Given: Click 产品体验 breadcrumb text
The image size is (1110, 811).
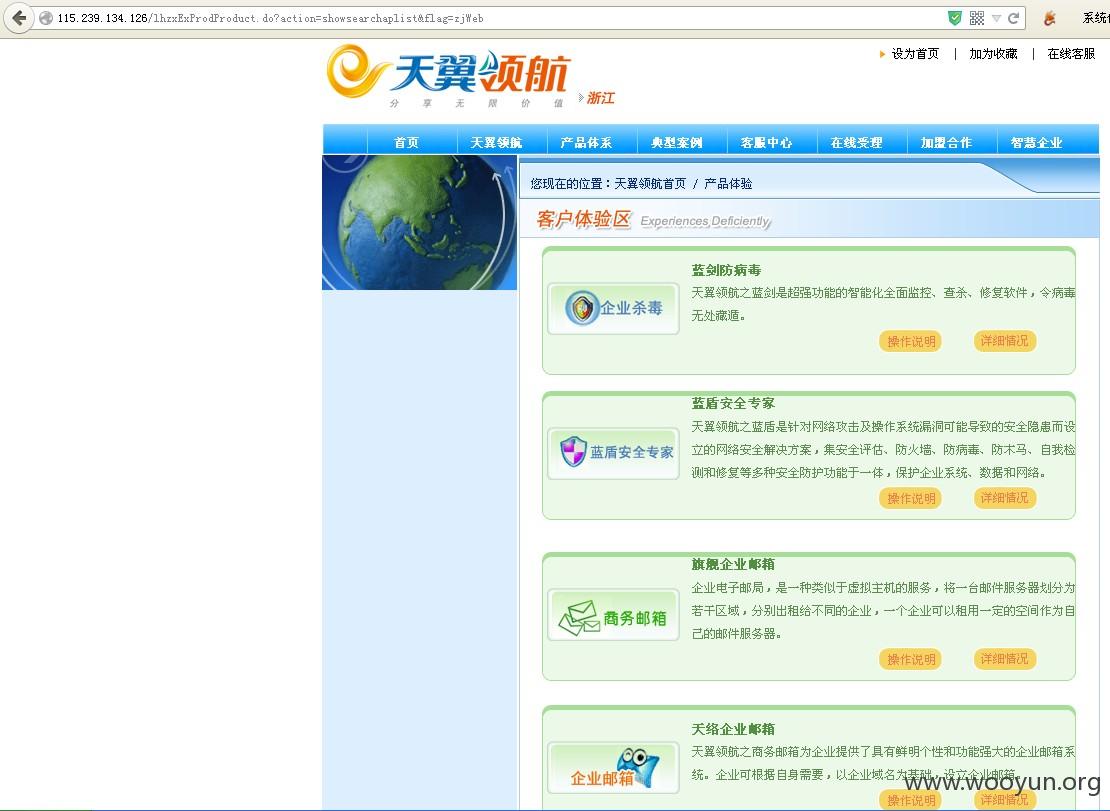Looking at the screenshot, I should (x=728, y=183).
